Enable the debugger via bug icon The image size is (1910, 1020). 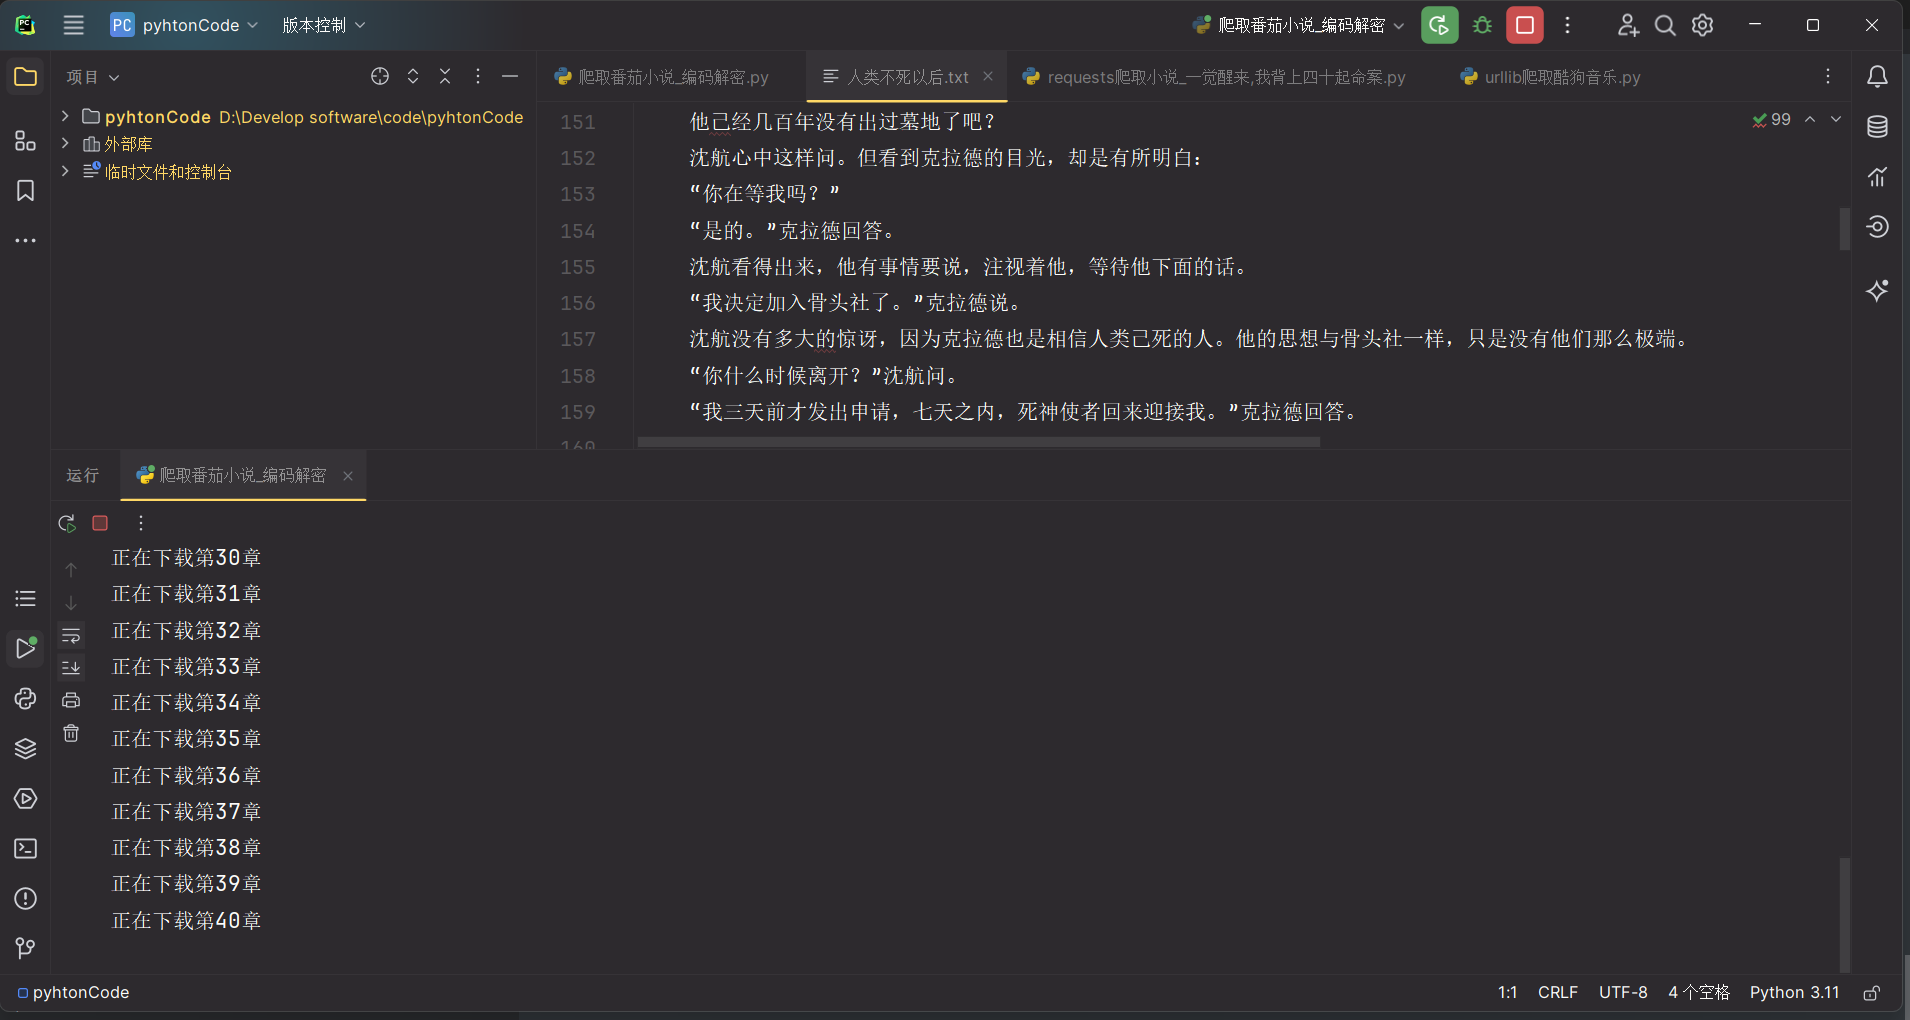(1481, 24)
